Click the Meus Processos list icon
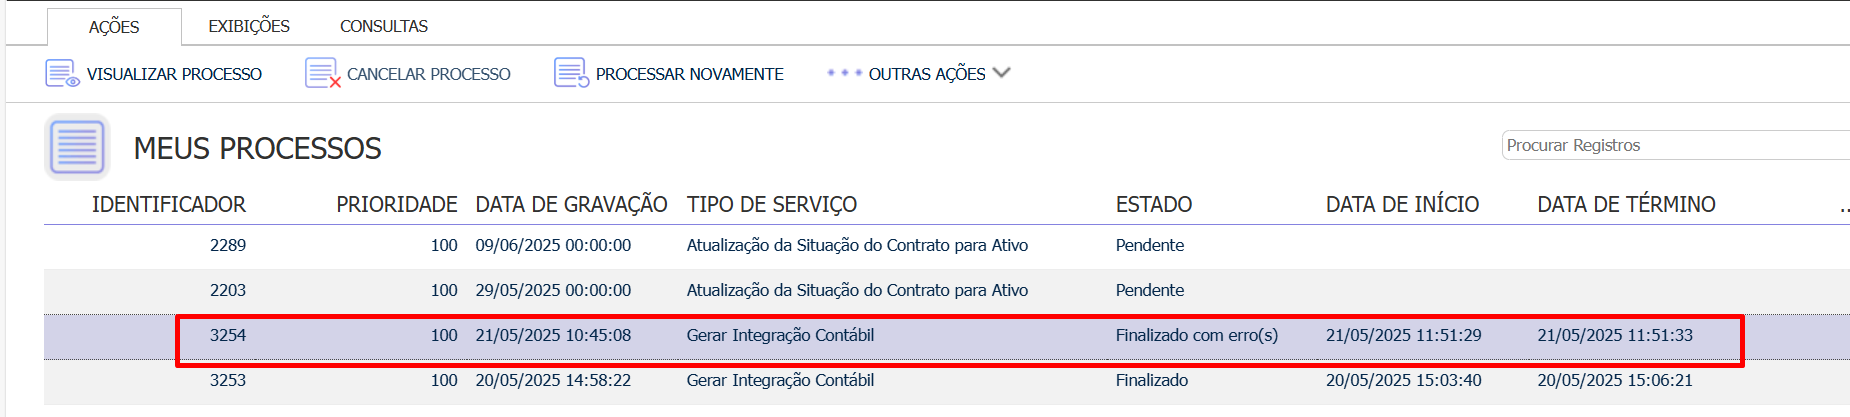1850x417 pixels. tap(77, 147)
